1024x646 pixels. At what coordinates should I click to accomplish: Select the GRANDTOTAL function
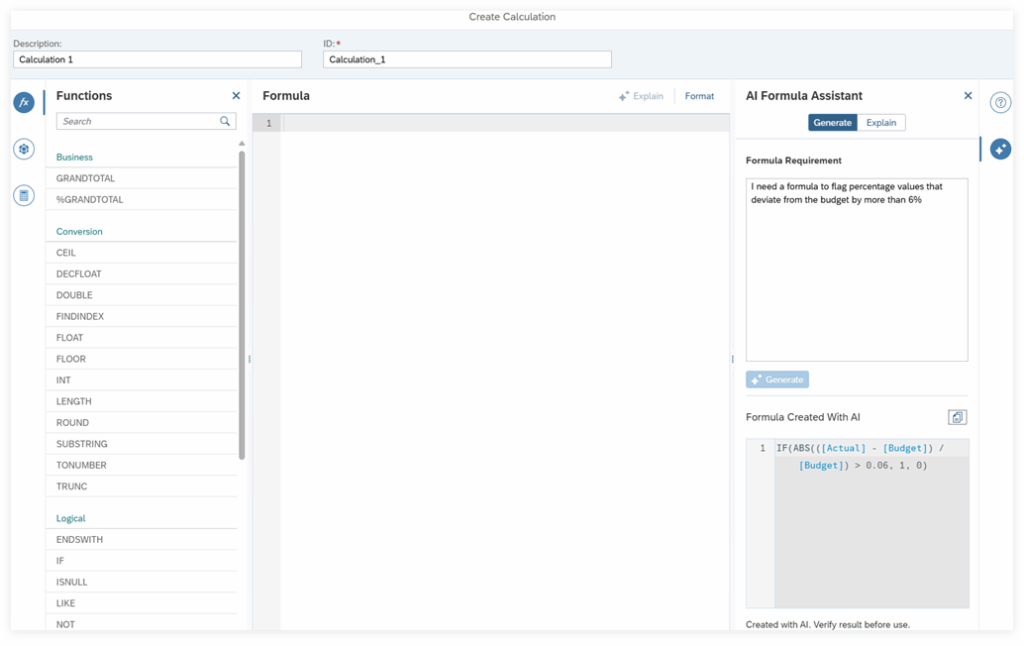pos(86,178)
